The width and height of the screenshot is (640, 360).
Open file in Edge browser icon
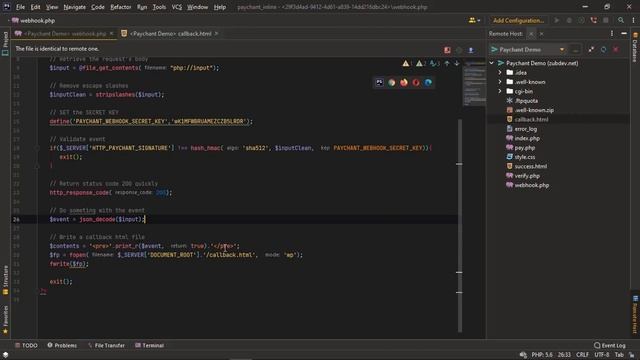point(428,82)
